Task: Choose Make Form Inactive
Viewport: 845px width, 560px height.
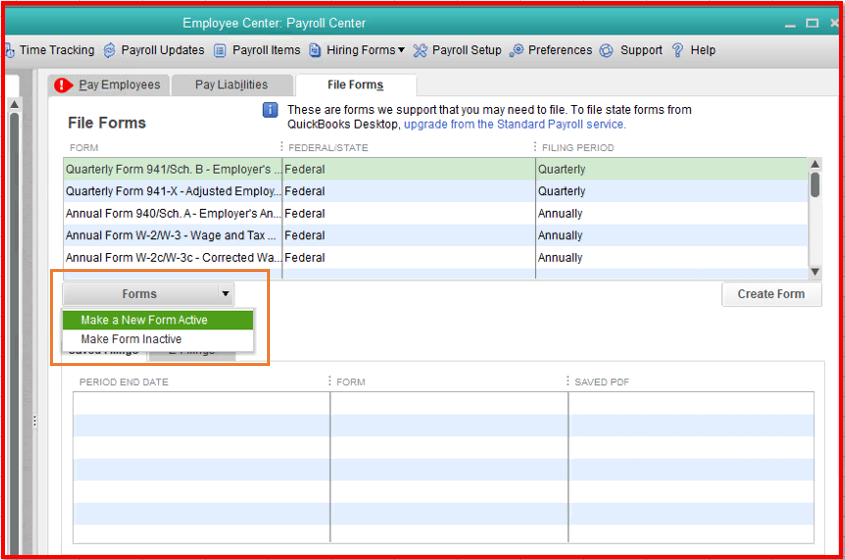Action: (x=157, y=339)
